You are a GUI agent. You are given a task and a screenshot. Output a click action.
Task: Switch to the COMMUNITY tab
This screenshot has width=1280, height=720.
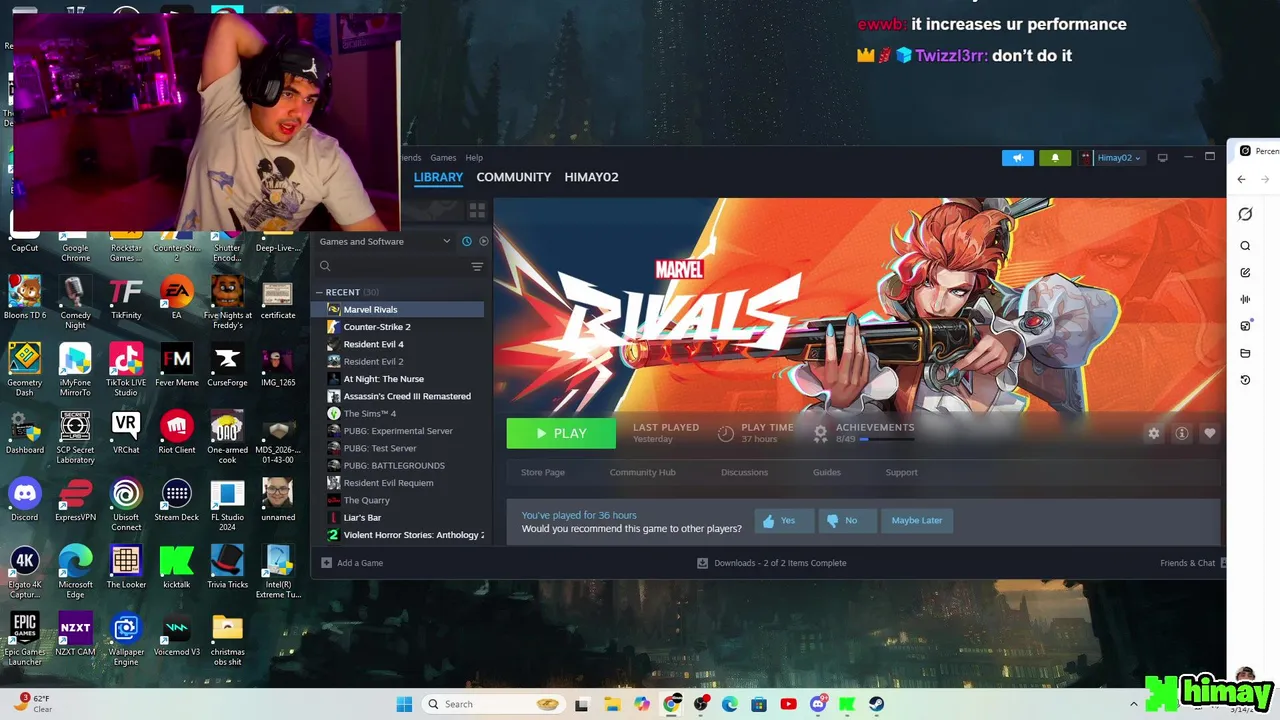(513, 177)
